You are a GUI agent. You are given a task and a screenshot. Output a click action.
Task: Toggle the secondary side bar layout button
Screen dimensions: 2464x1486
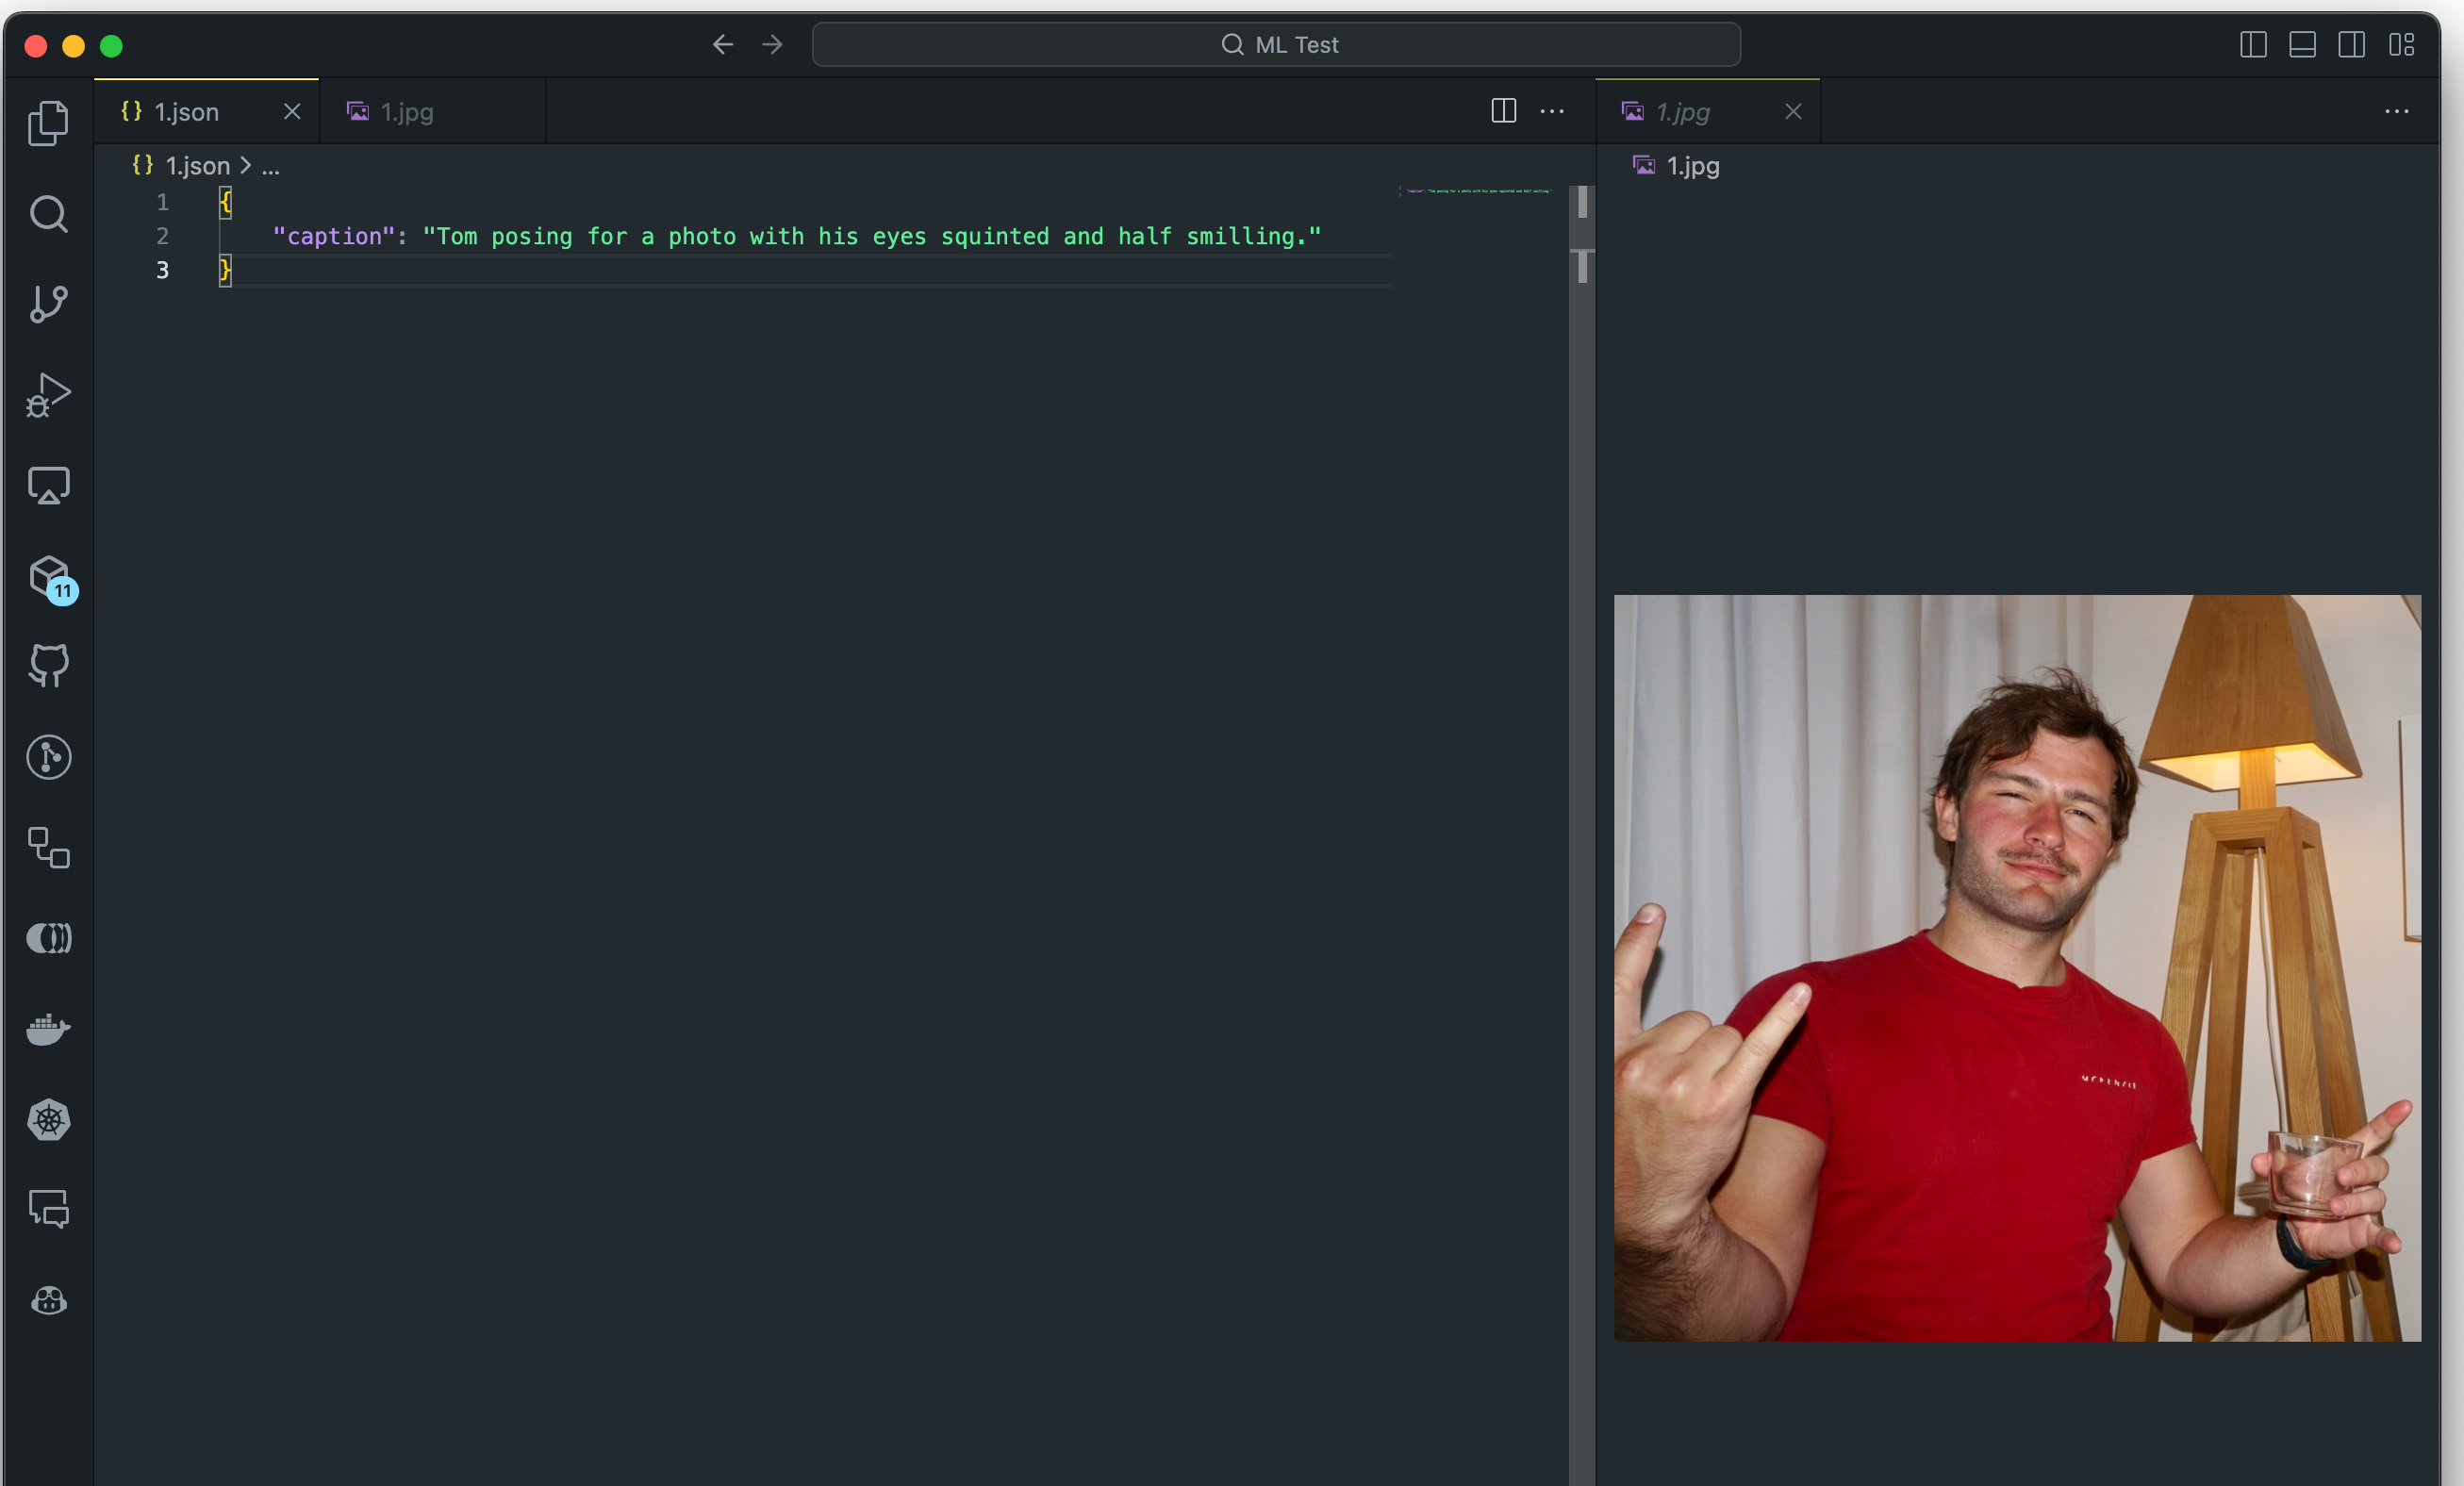2352,45
